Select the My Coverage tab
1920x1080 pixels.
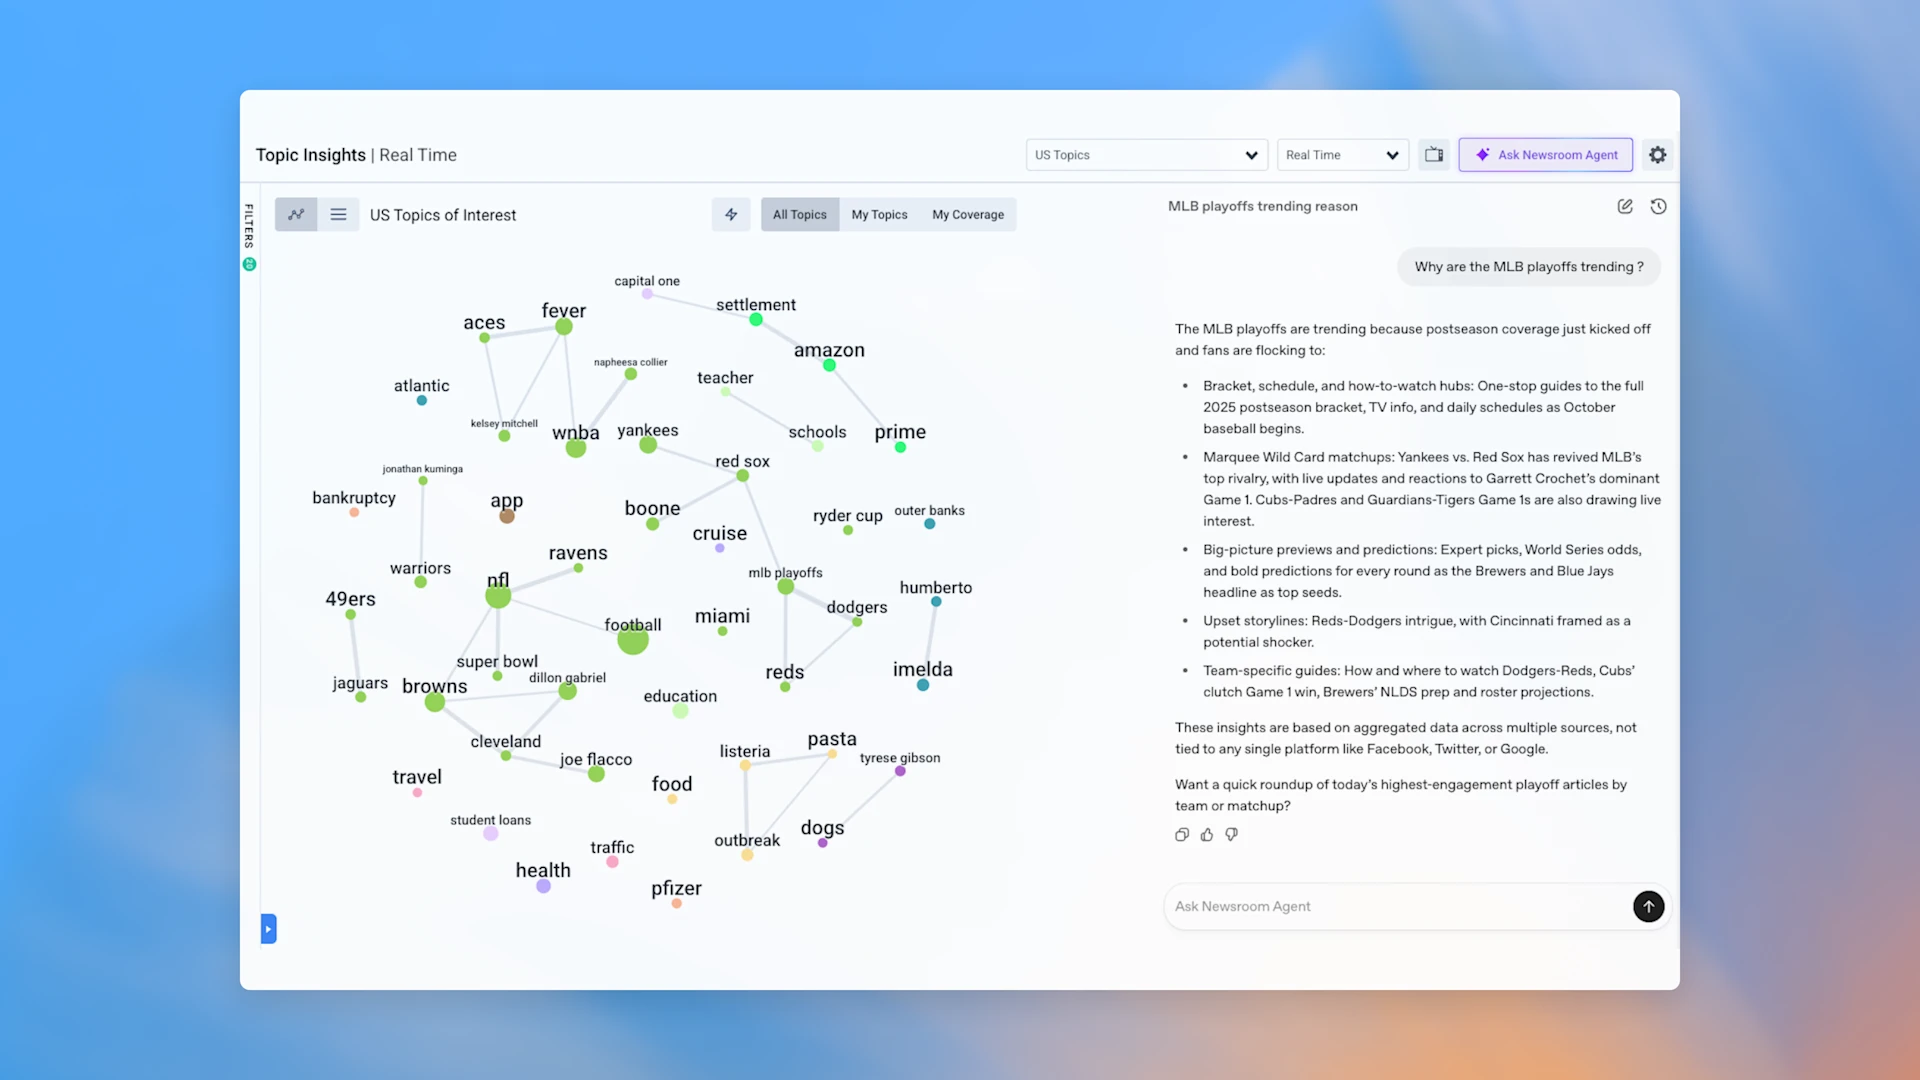coord(967,214)
